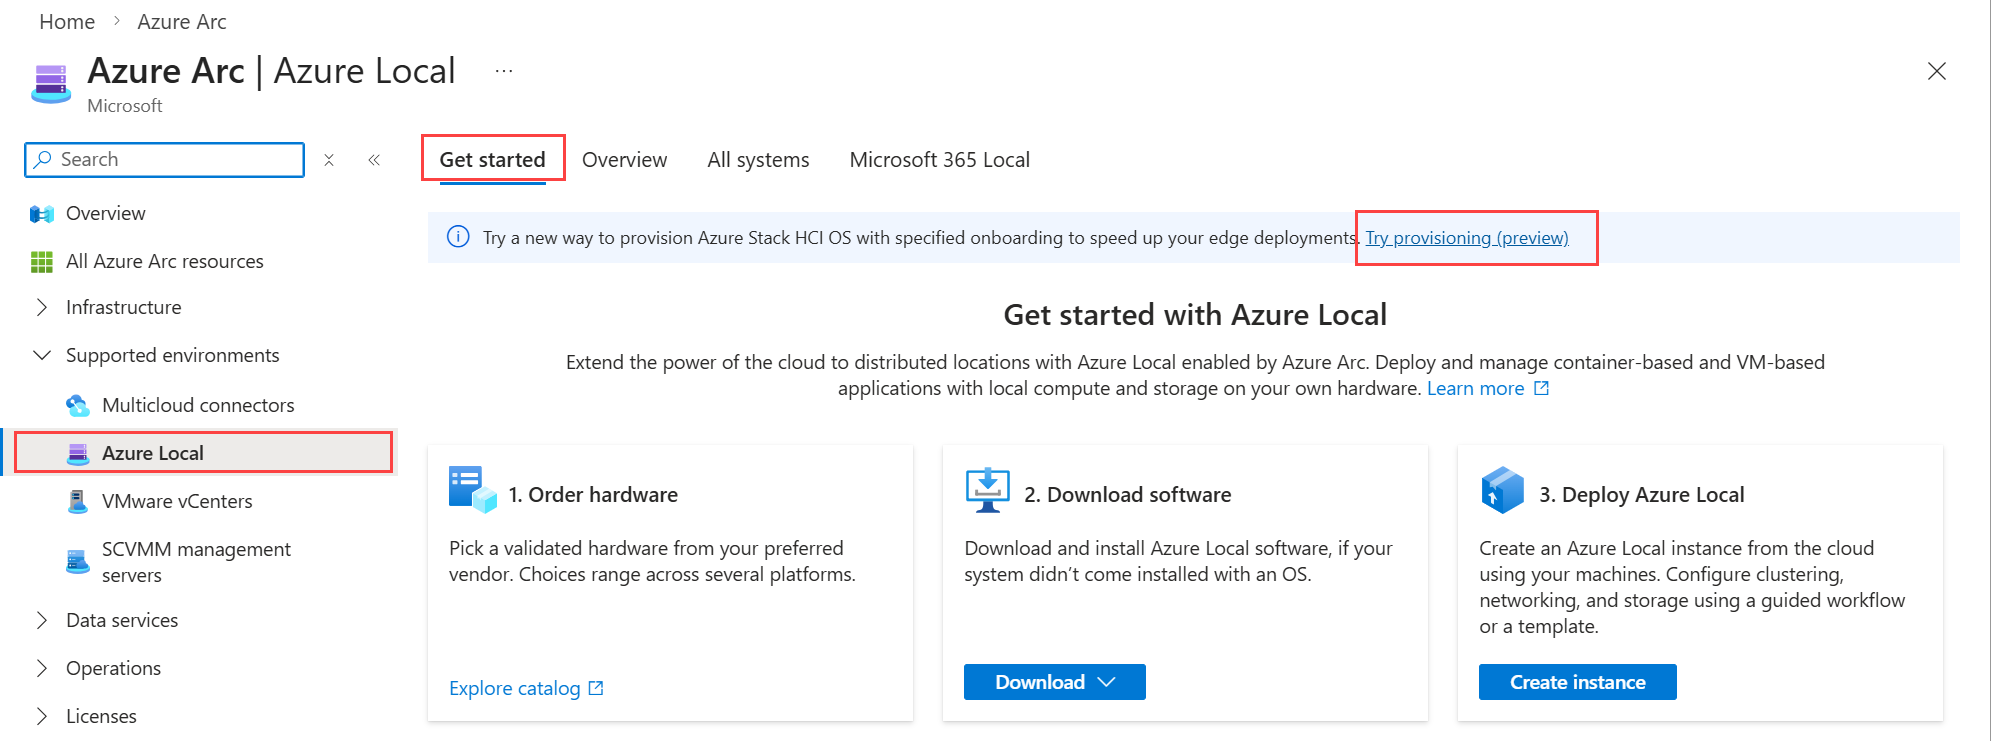Open the ellipsis more options menu
Image resolution: width=1991 pixels, height=741 pixels.
pyautogui.click(x=504, y=71)
